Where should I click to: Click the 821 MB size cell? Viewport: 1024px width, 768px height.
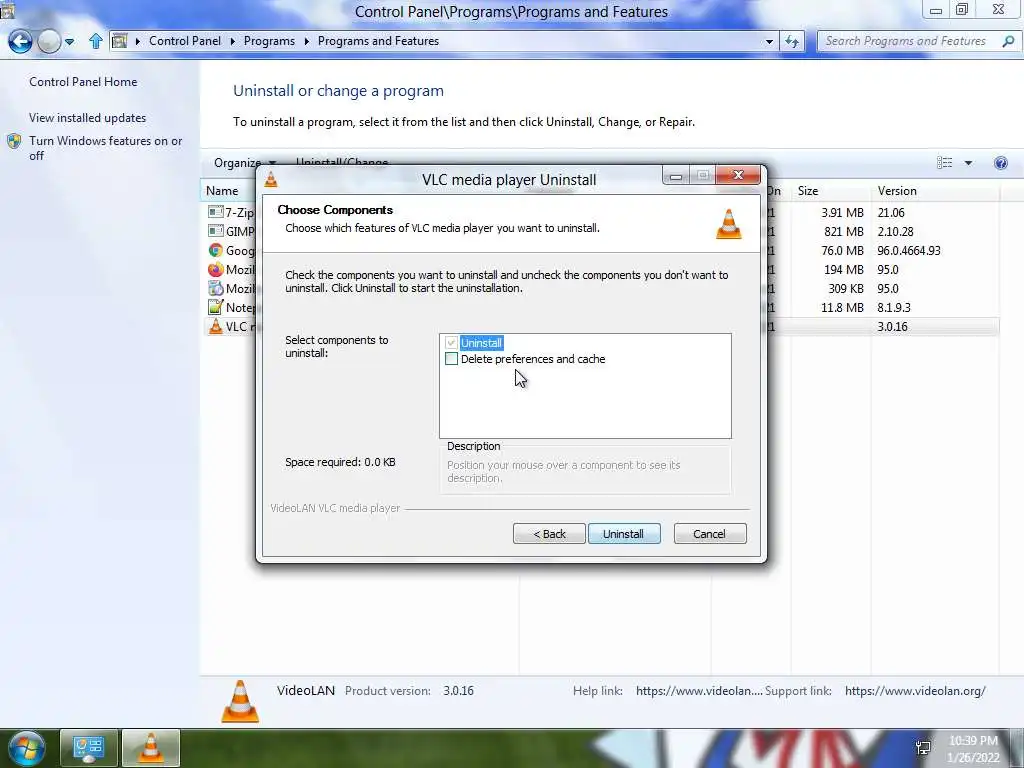[843, 231]
